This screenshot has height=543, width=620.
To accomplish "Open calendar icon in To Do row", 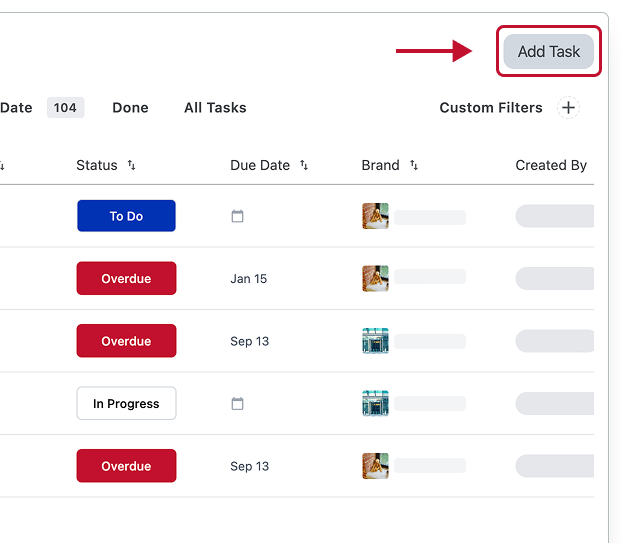I will pos(238,216).
